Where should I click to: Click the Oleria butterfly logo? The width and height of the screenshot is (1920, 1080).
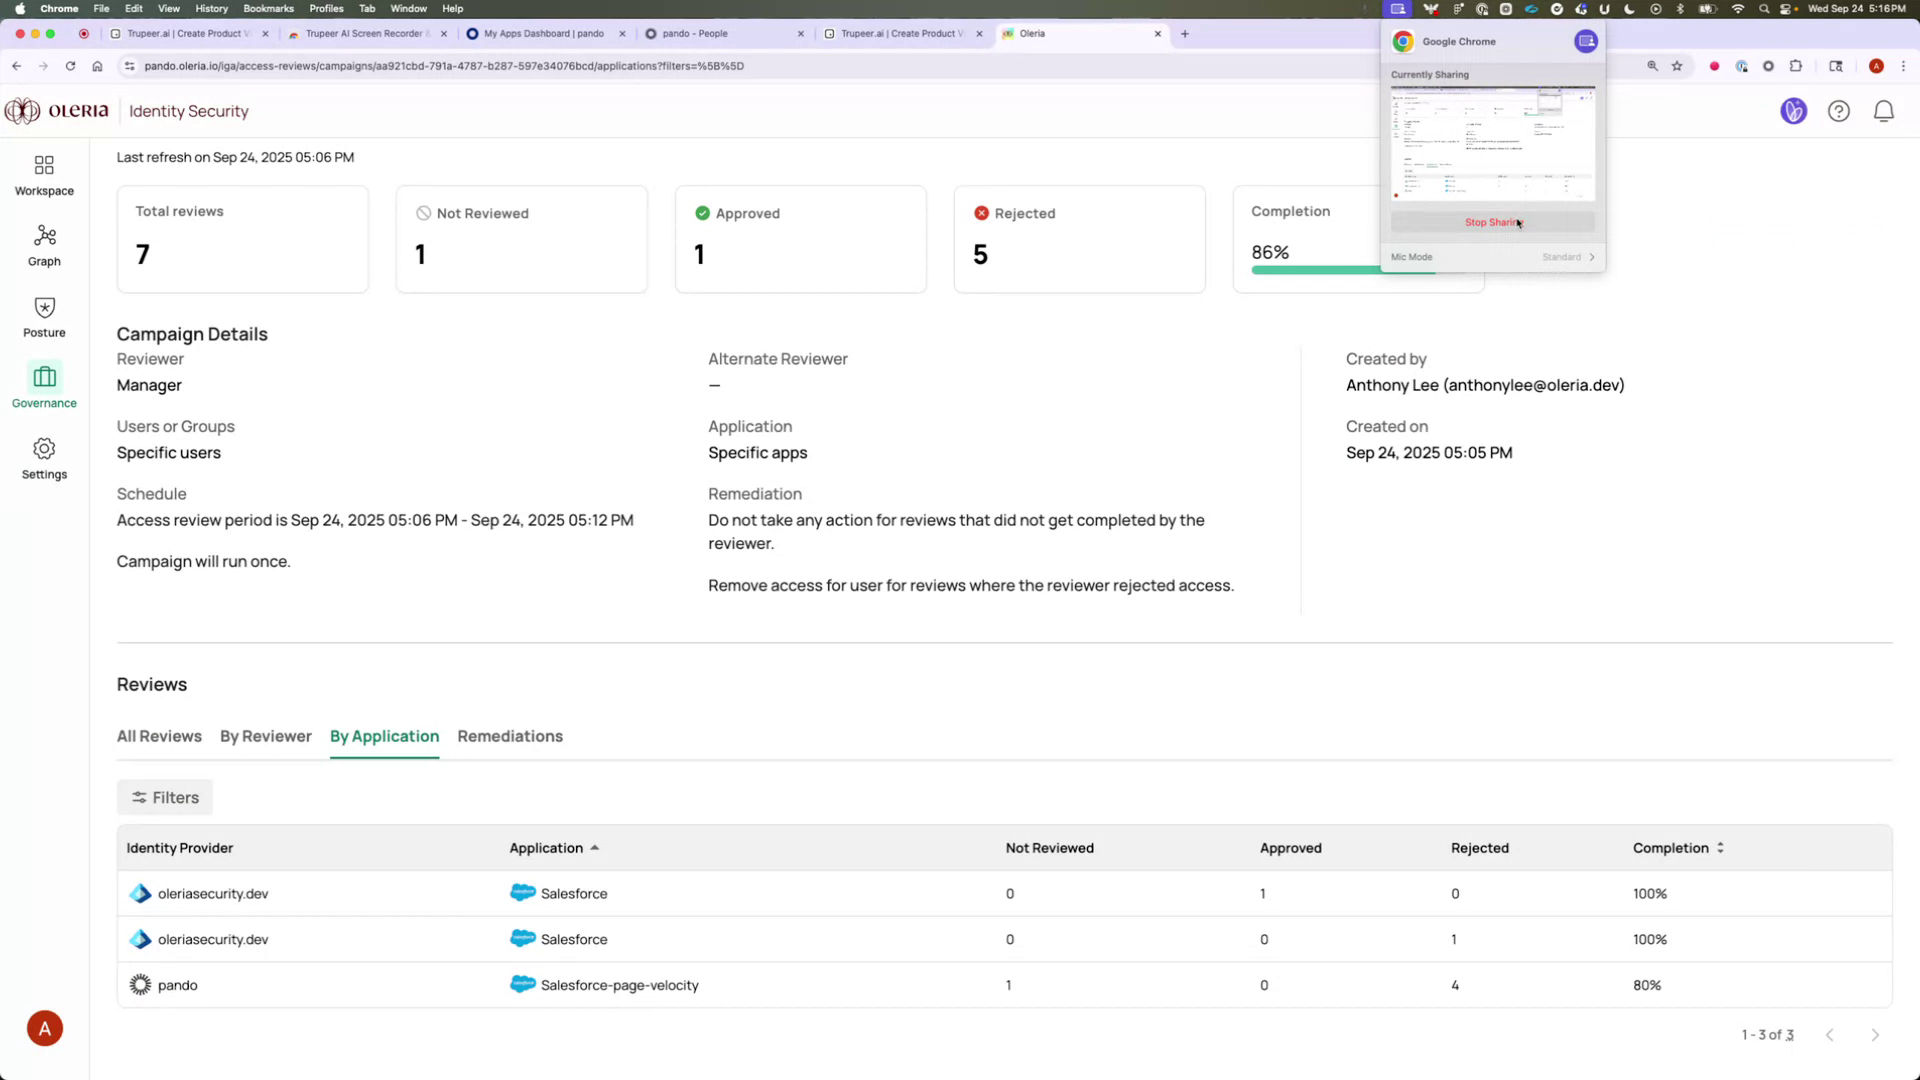pos(20,111)
